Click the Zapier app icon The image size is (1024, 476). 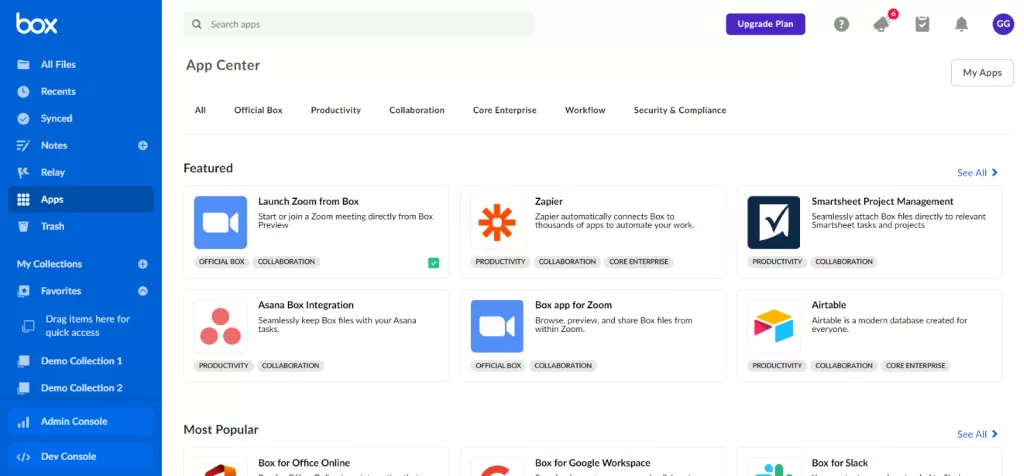coord(497,223)
